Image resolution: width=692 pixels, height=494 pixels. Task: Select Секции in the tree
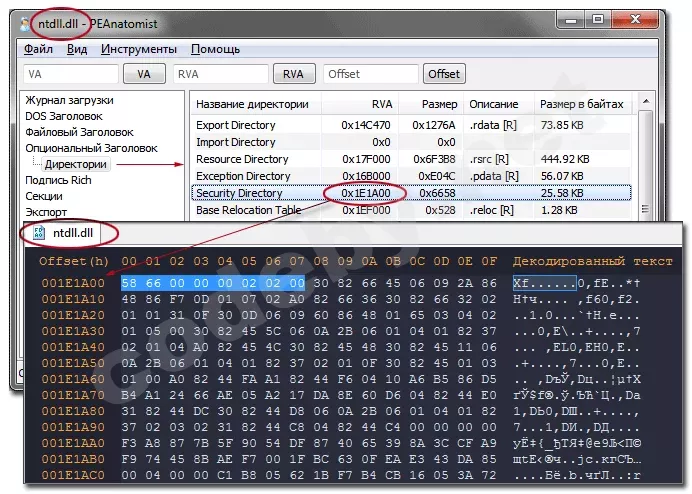point(44,196)
